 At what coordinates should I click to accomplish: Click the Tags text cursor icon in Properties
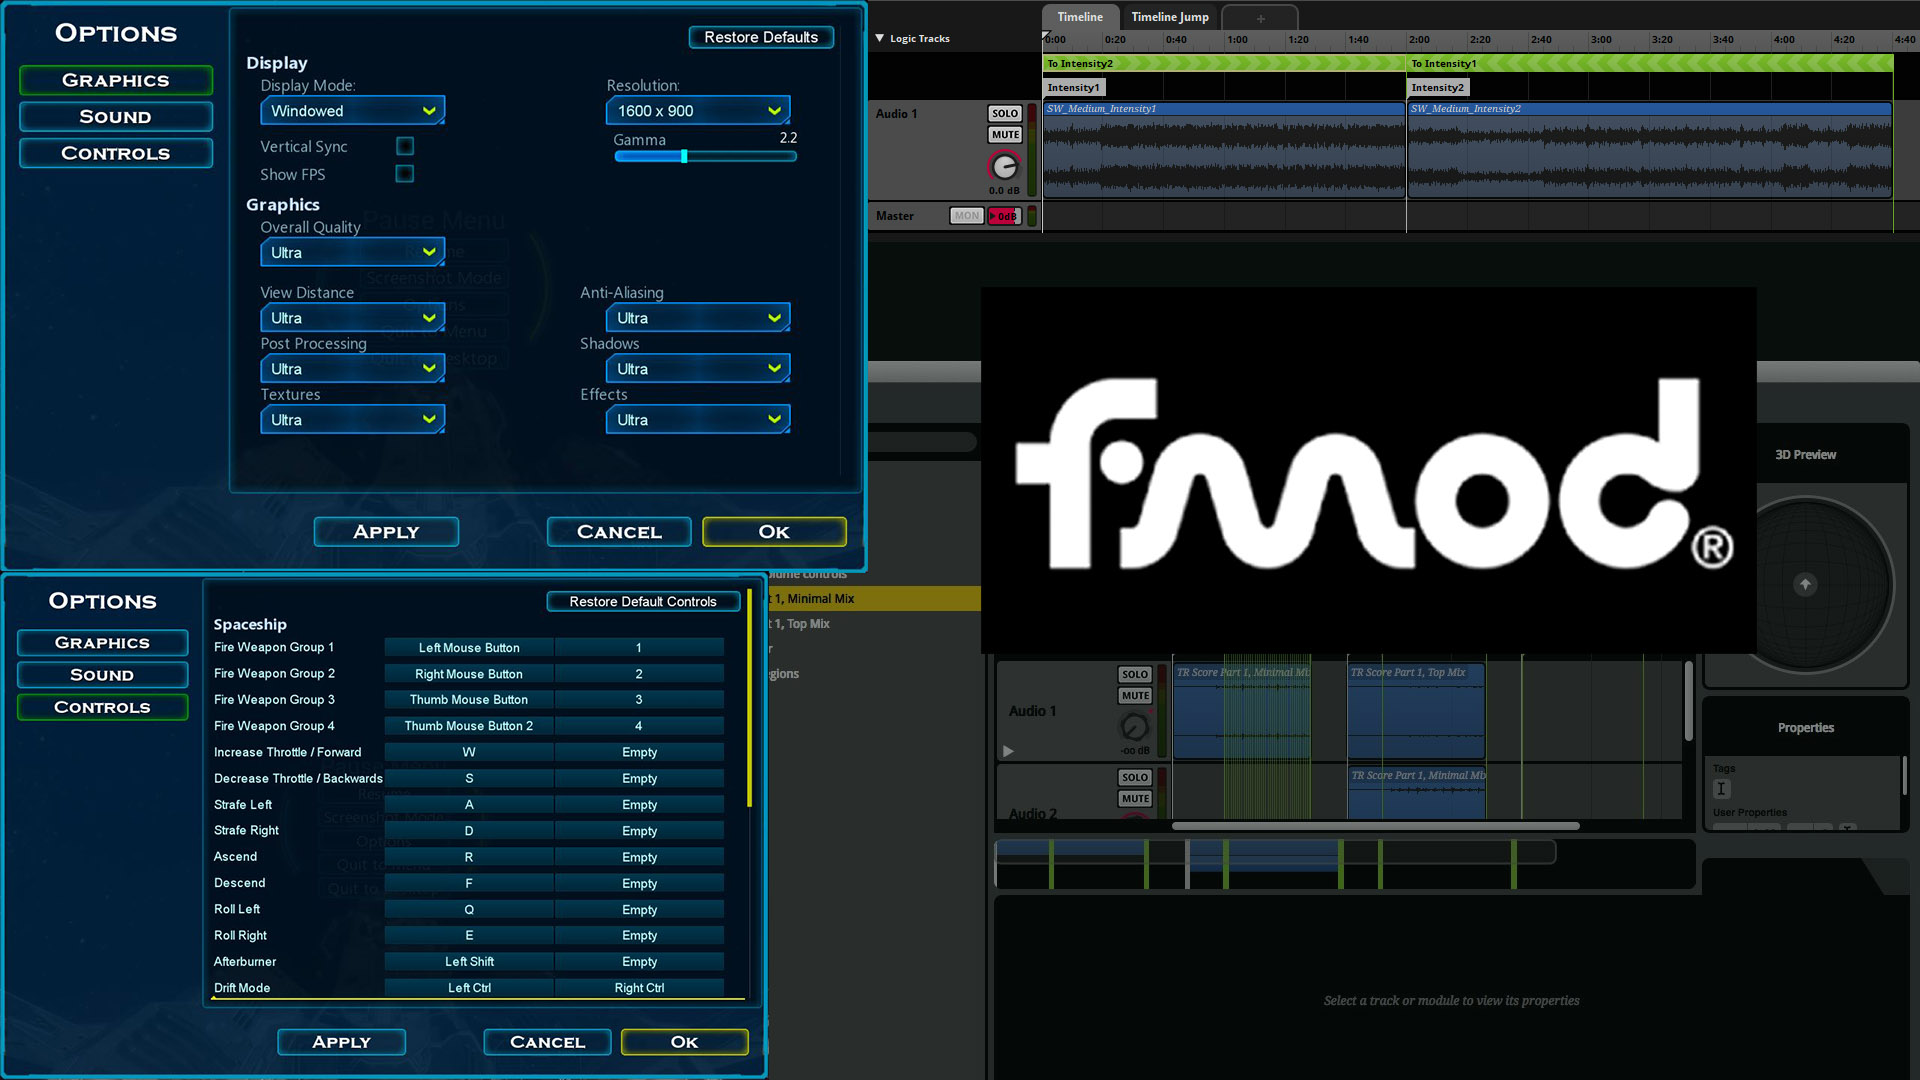(1721, 789)
